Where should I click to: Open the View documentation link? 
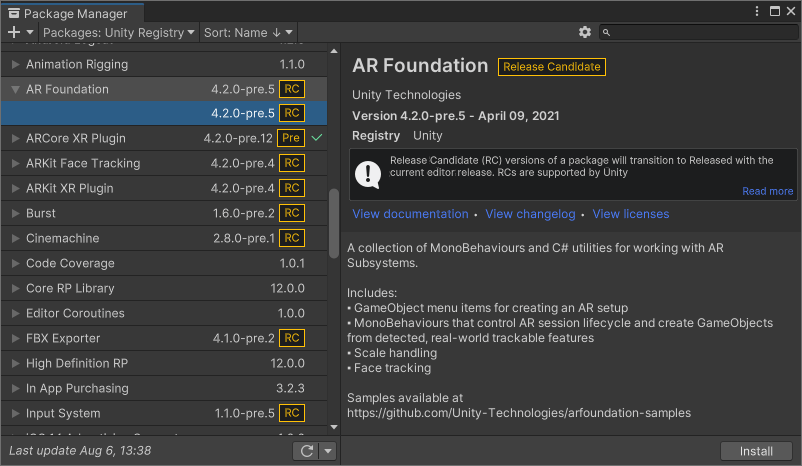point(410,214)
